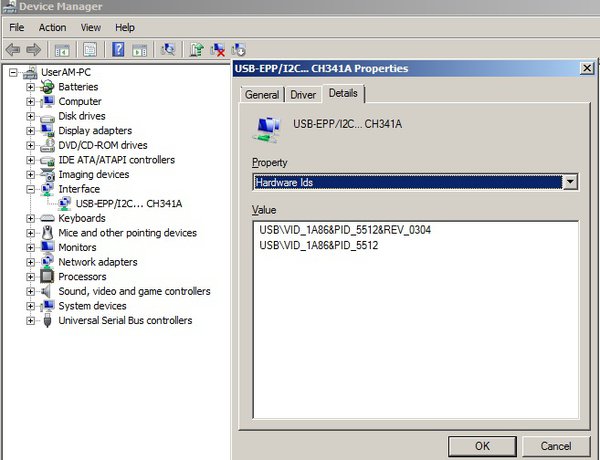Click the DVD/CD-ROM drives icon
The height and width of the screenshot is (460, 600).
[x=47, y=145]
